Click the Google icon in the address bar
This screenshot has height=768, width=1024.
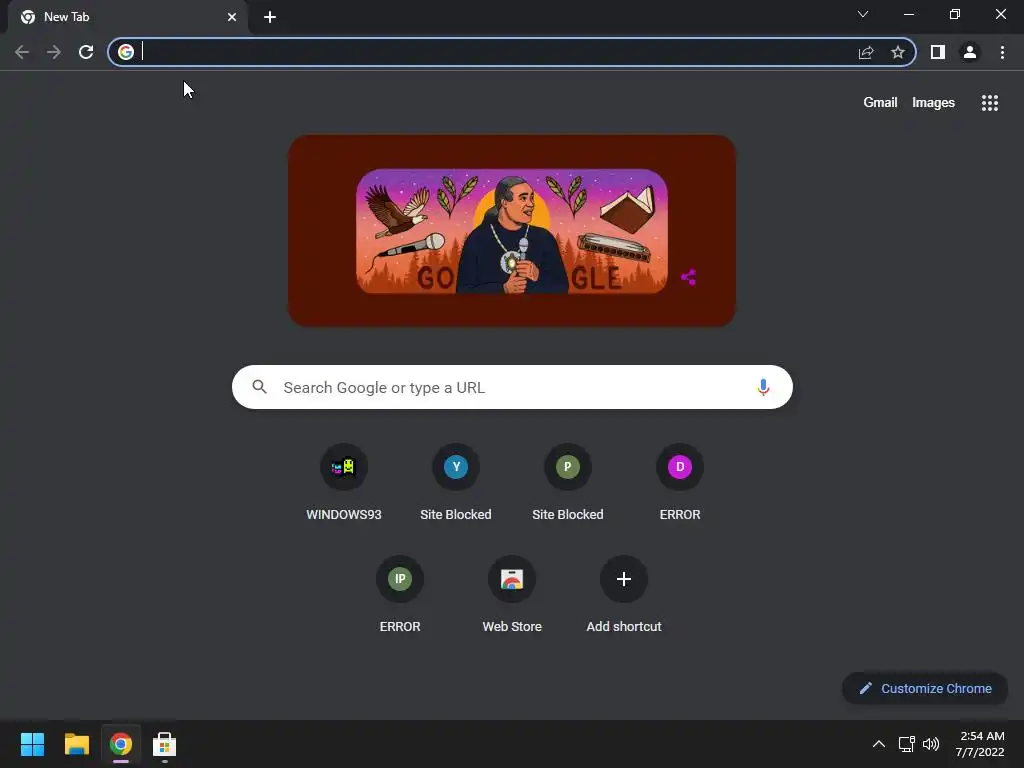(x=126, y=52)
